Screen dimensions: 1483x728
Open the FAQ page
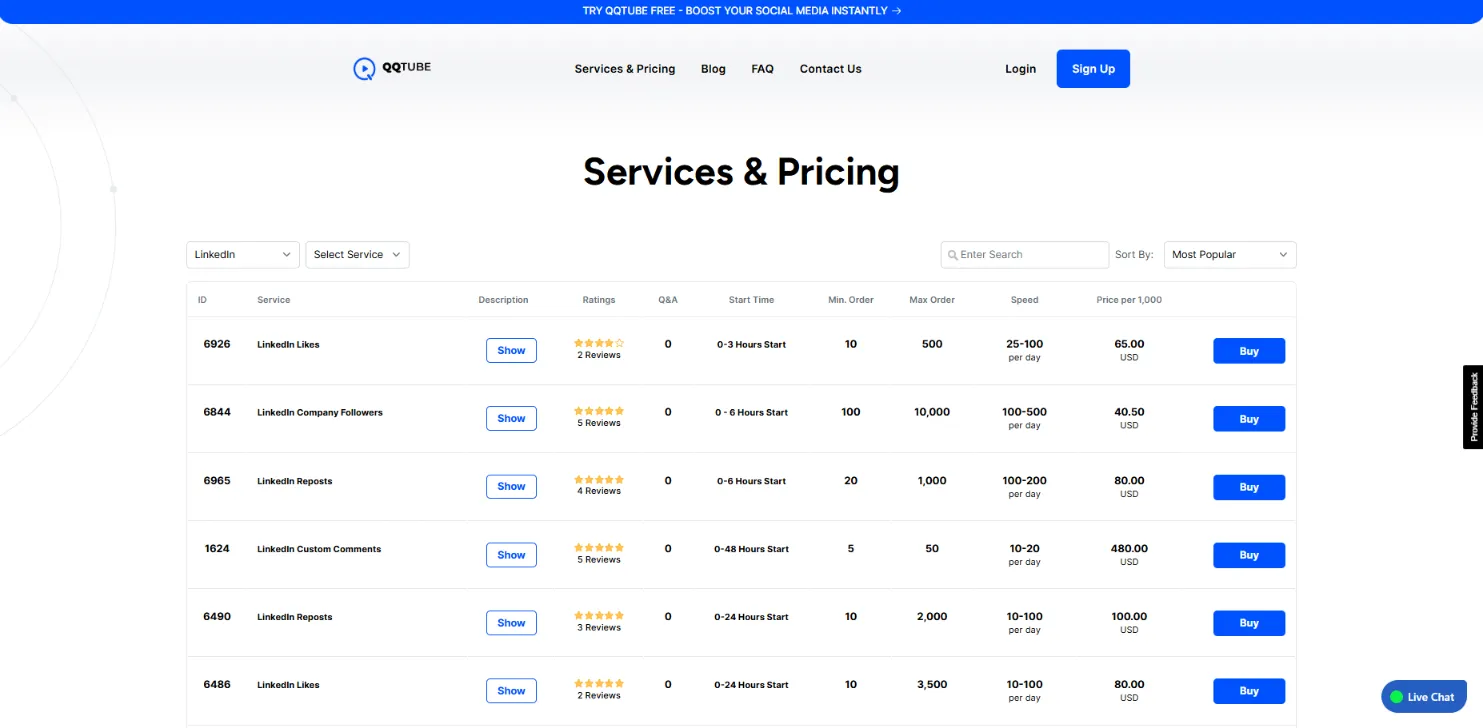[x=762, y=69]
